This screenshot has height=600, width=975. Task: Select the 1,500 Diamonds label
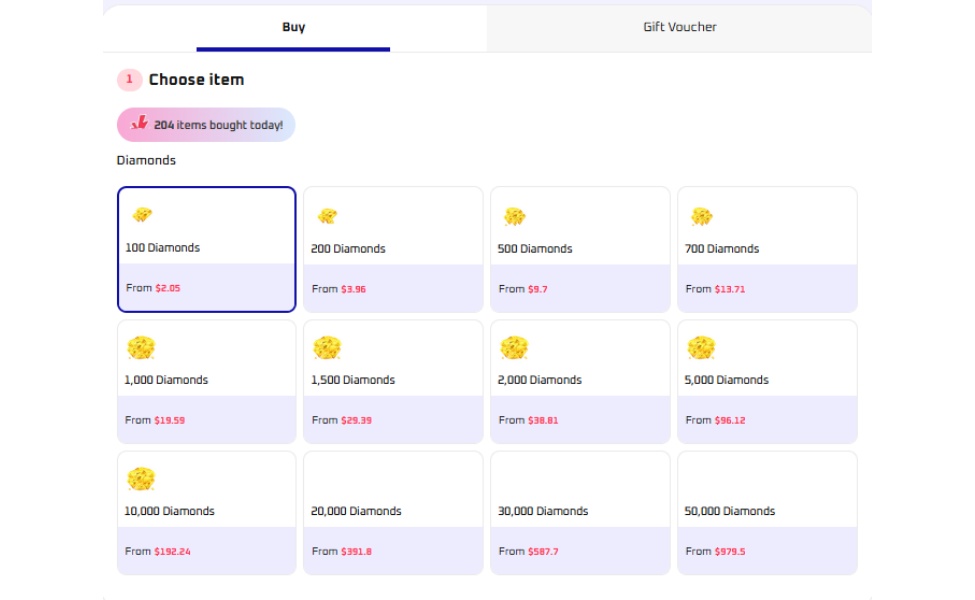353,380
